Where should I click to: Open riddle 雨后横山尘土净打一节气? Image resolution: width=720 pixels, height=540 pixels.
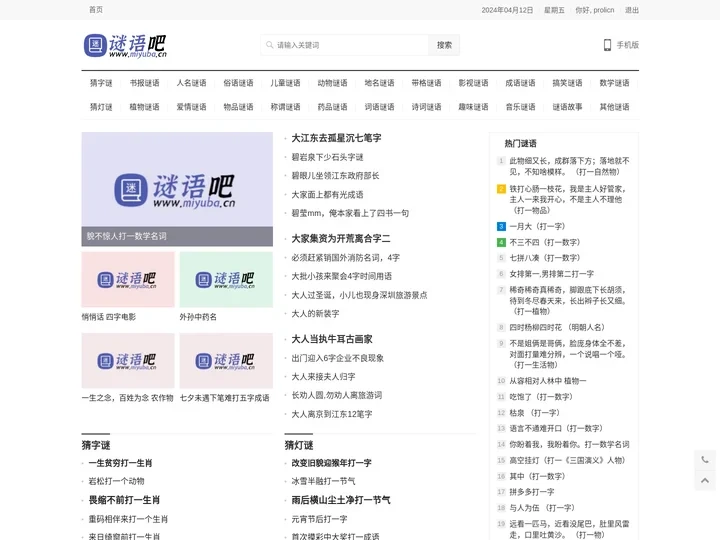click(341, 500)
